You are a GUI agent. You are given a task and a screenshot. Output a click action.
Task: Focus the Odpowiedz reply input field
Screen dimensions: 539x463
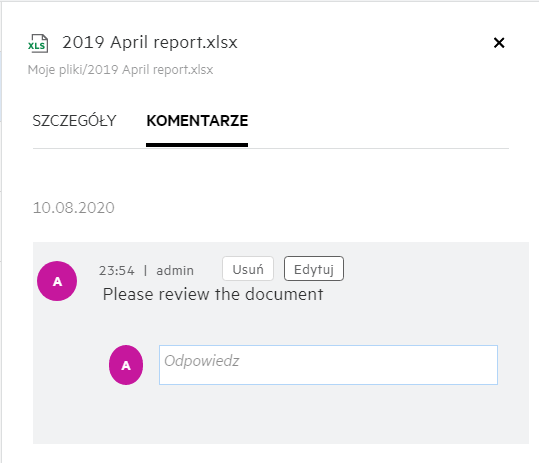(328, 365)
